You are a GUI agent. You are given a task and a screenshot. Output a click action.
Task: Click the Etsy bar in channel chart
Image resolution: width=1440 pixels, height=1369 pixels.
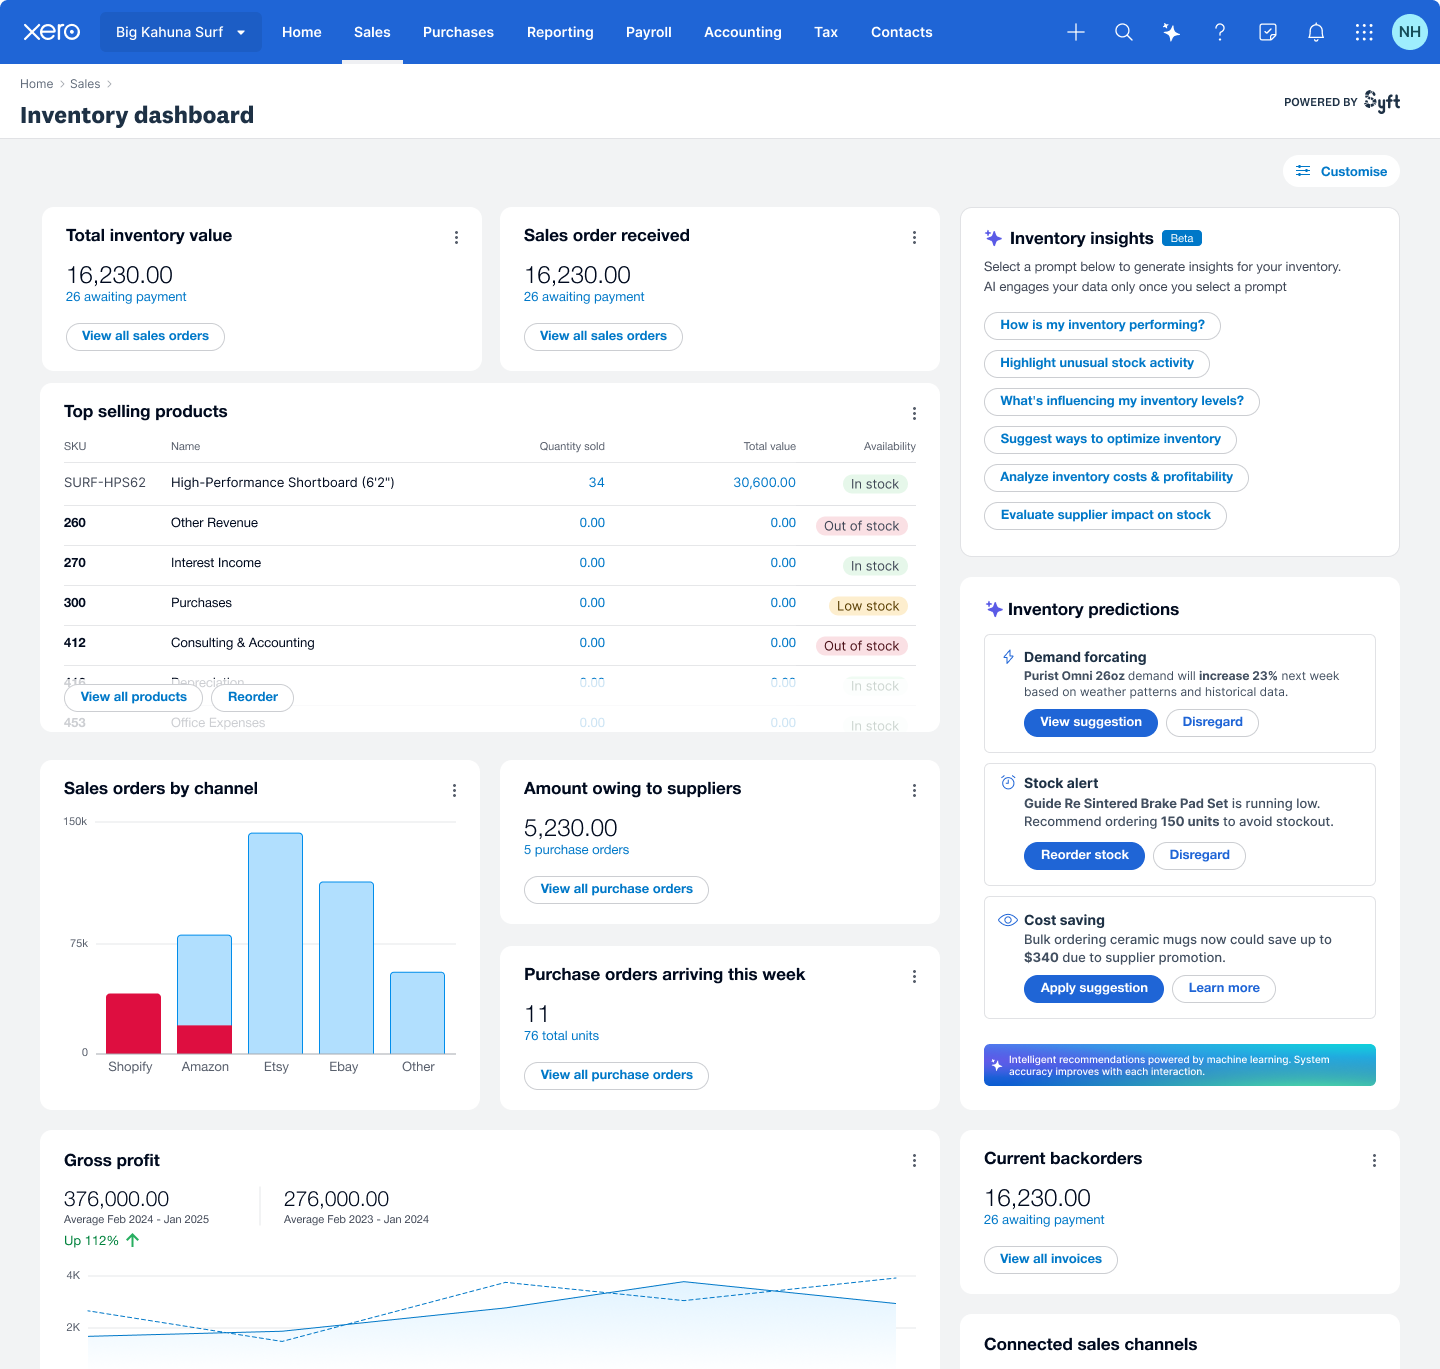tap(275, 943)
